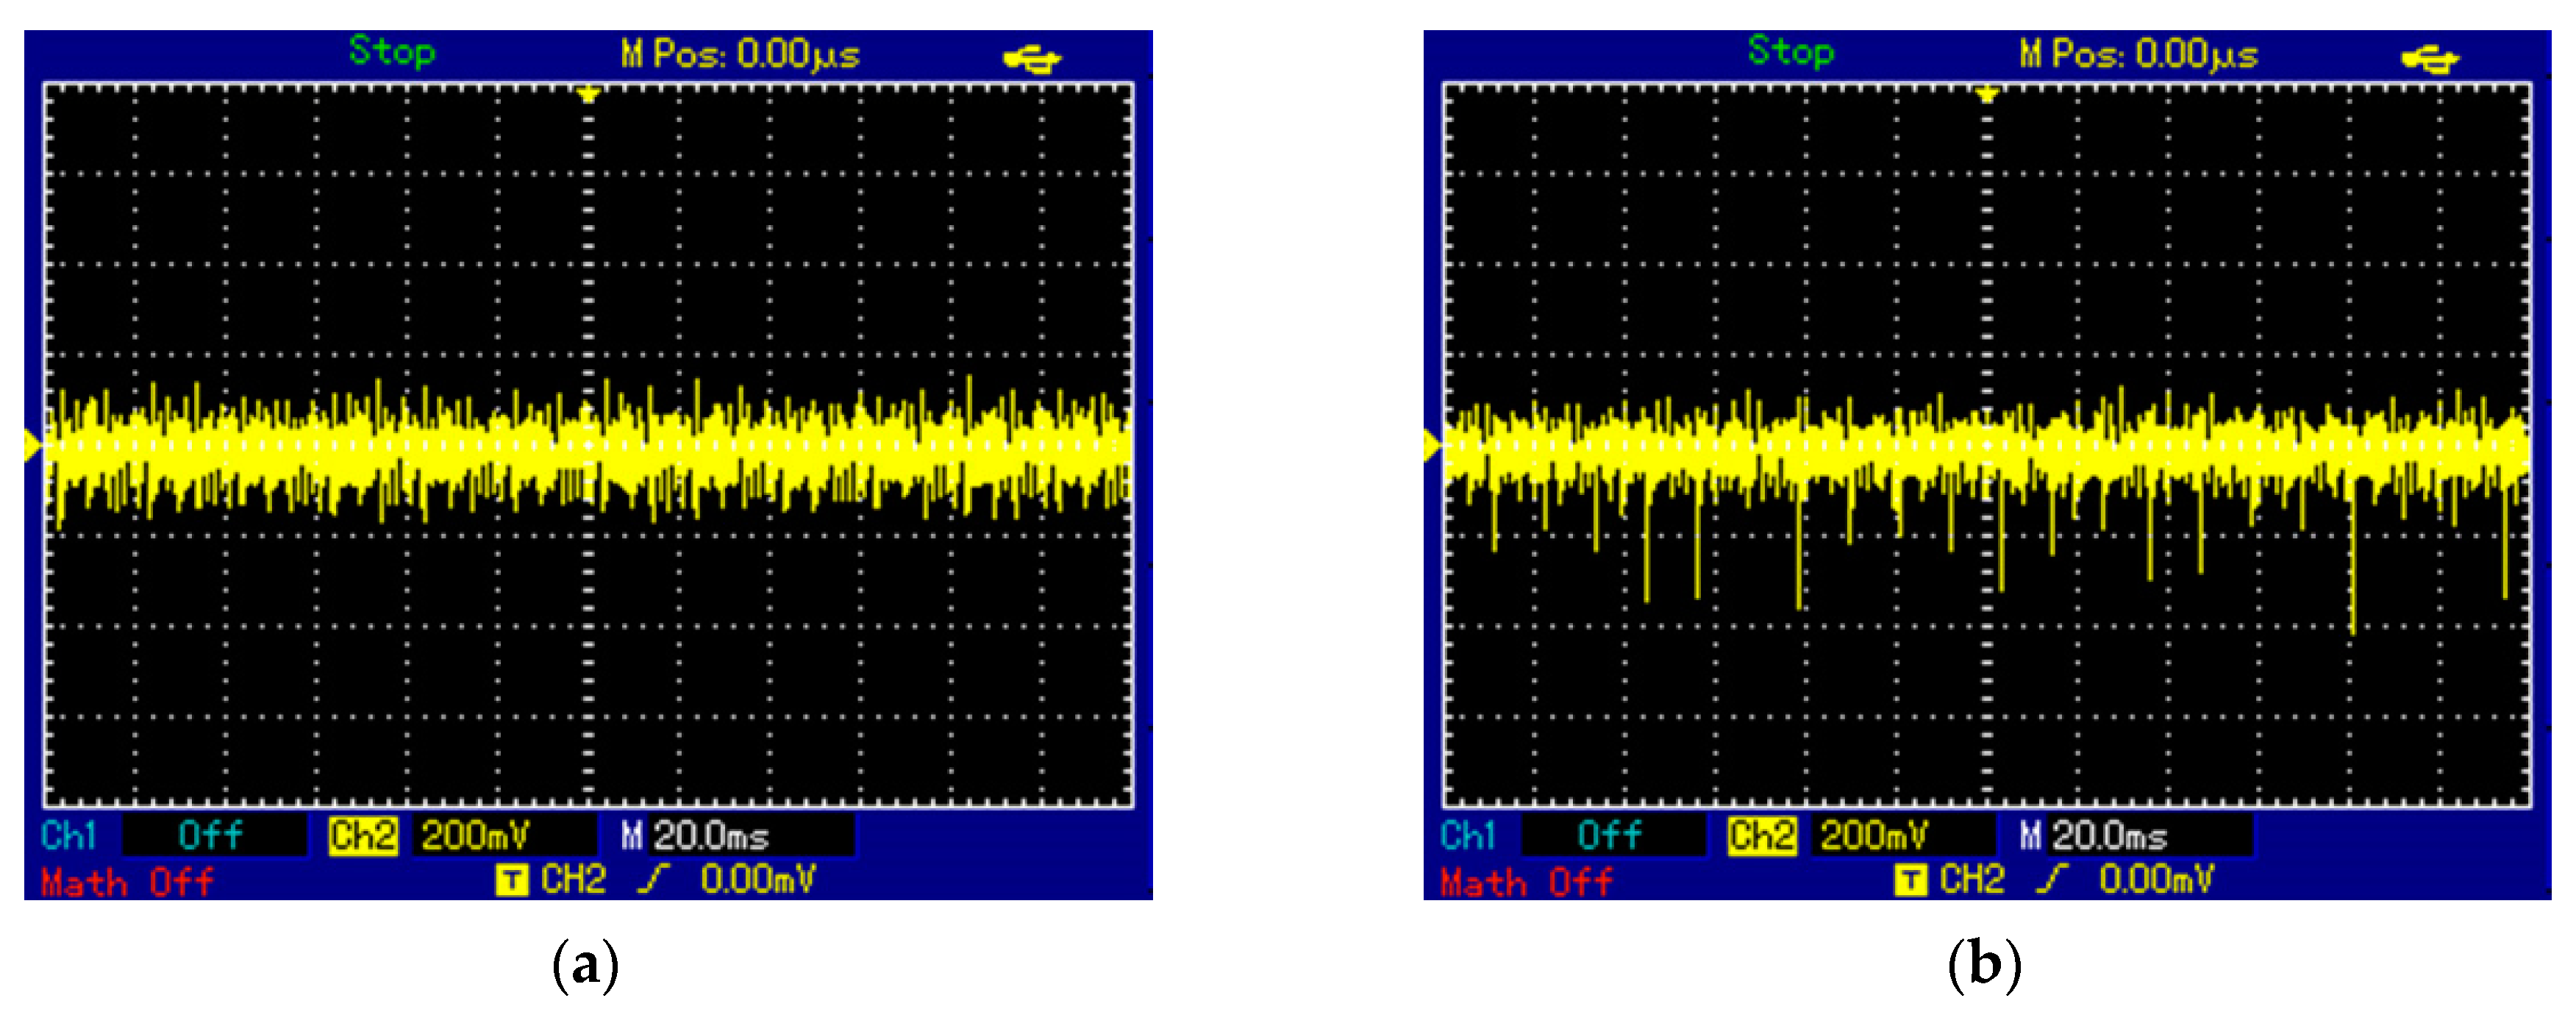This screenshot has height=1012, width=2576.
Task: Click the (b) figure caption
Action: click(1985, 965)
